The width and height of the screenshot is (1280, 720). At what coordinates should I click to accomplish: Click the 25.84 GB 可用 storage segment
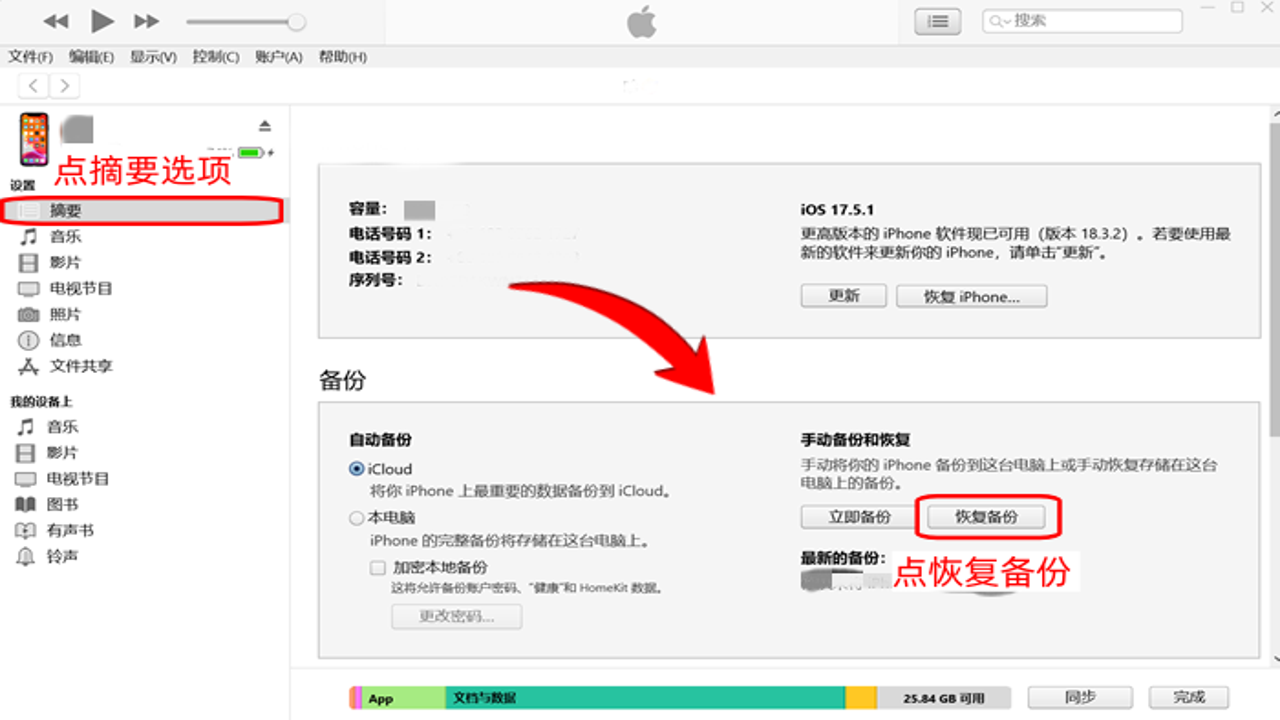(944, 698)
